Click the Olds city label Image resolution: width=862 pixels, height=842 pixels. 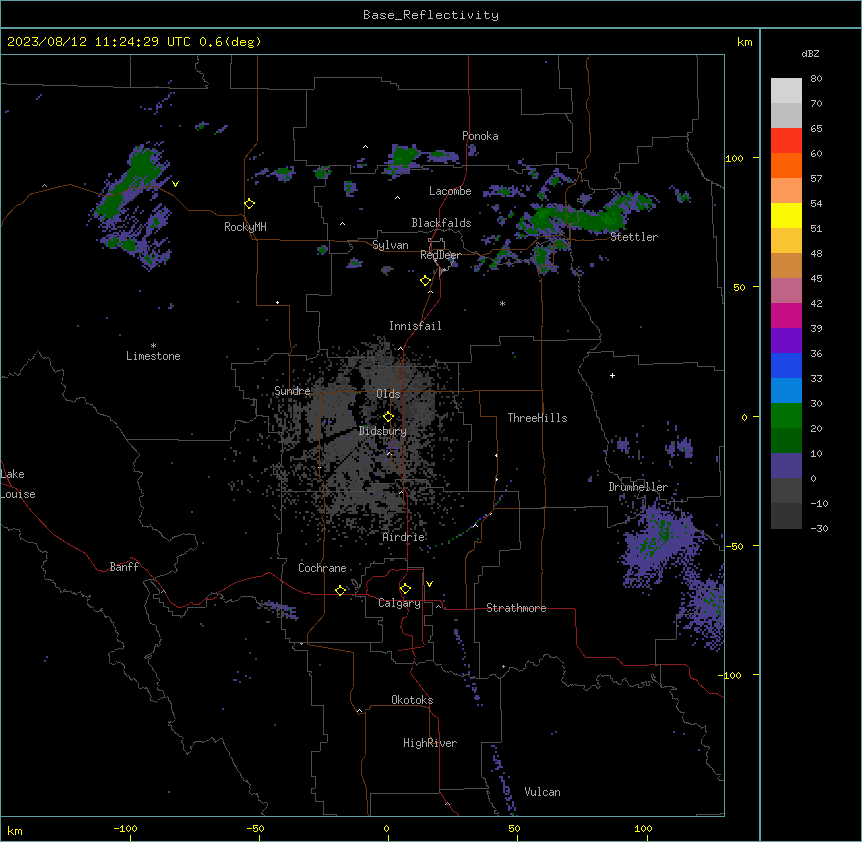click(x=388, y=394)
